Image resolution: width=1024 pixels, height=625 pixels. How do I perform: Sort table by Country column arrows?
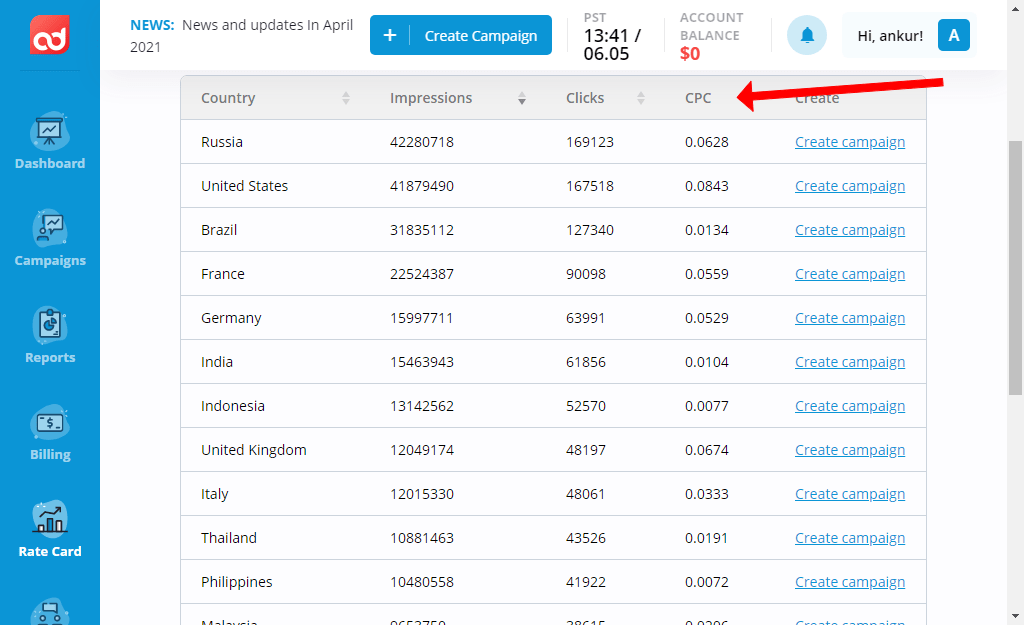coord(346,98)
